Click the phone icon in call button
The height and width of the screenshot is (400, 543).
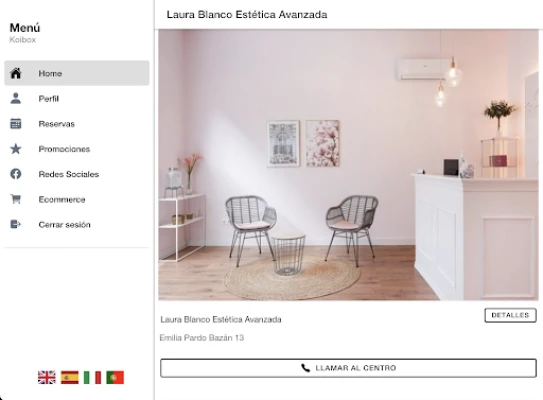click(305, 368)
